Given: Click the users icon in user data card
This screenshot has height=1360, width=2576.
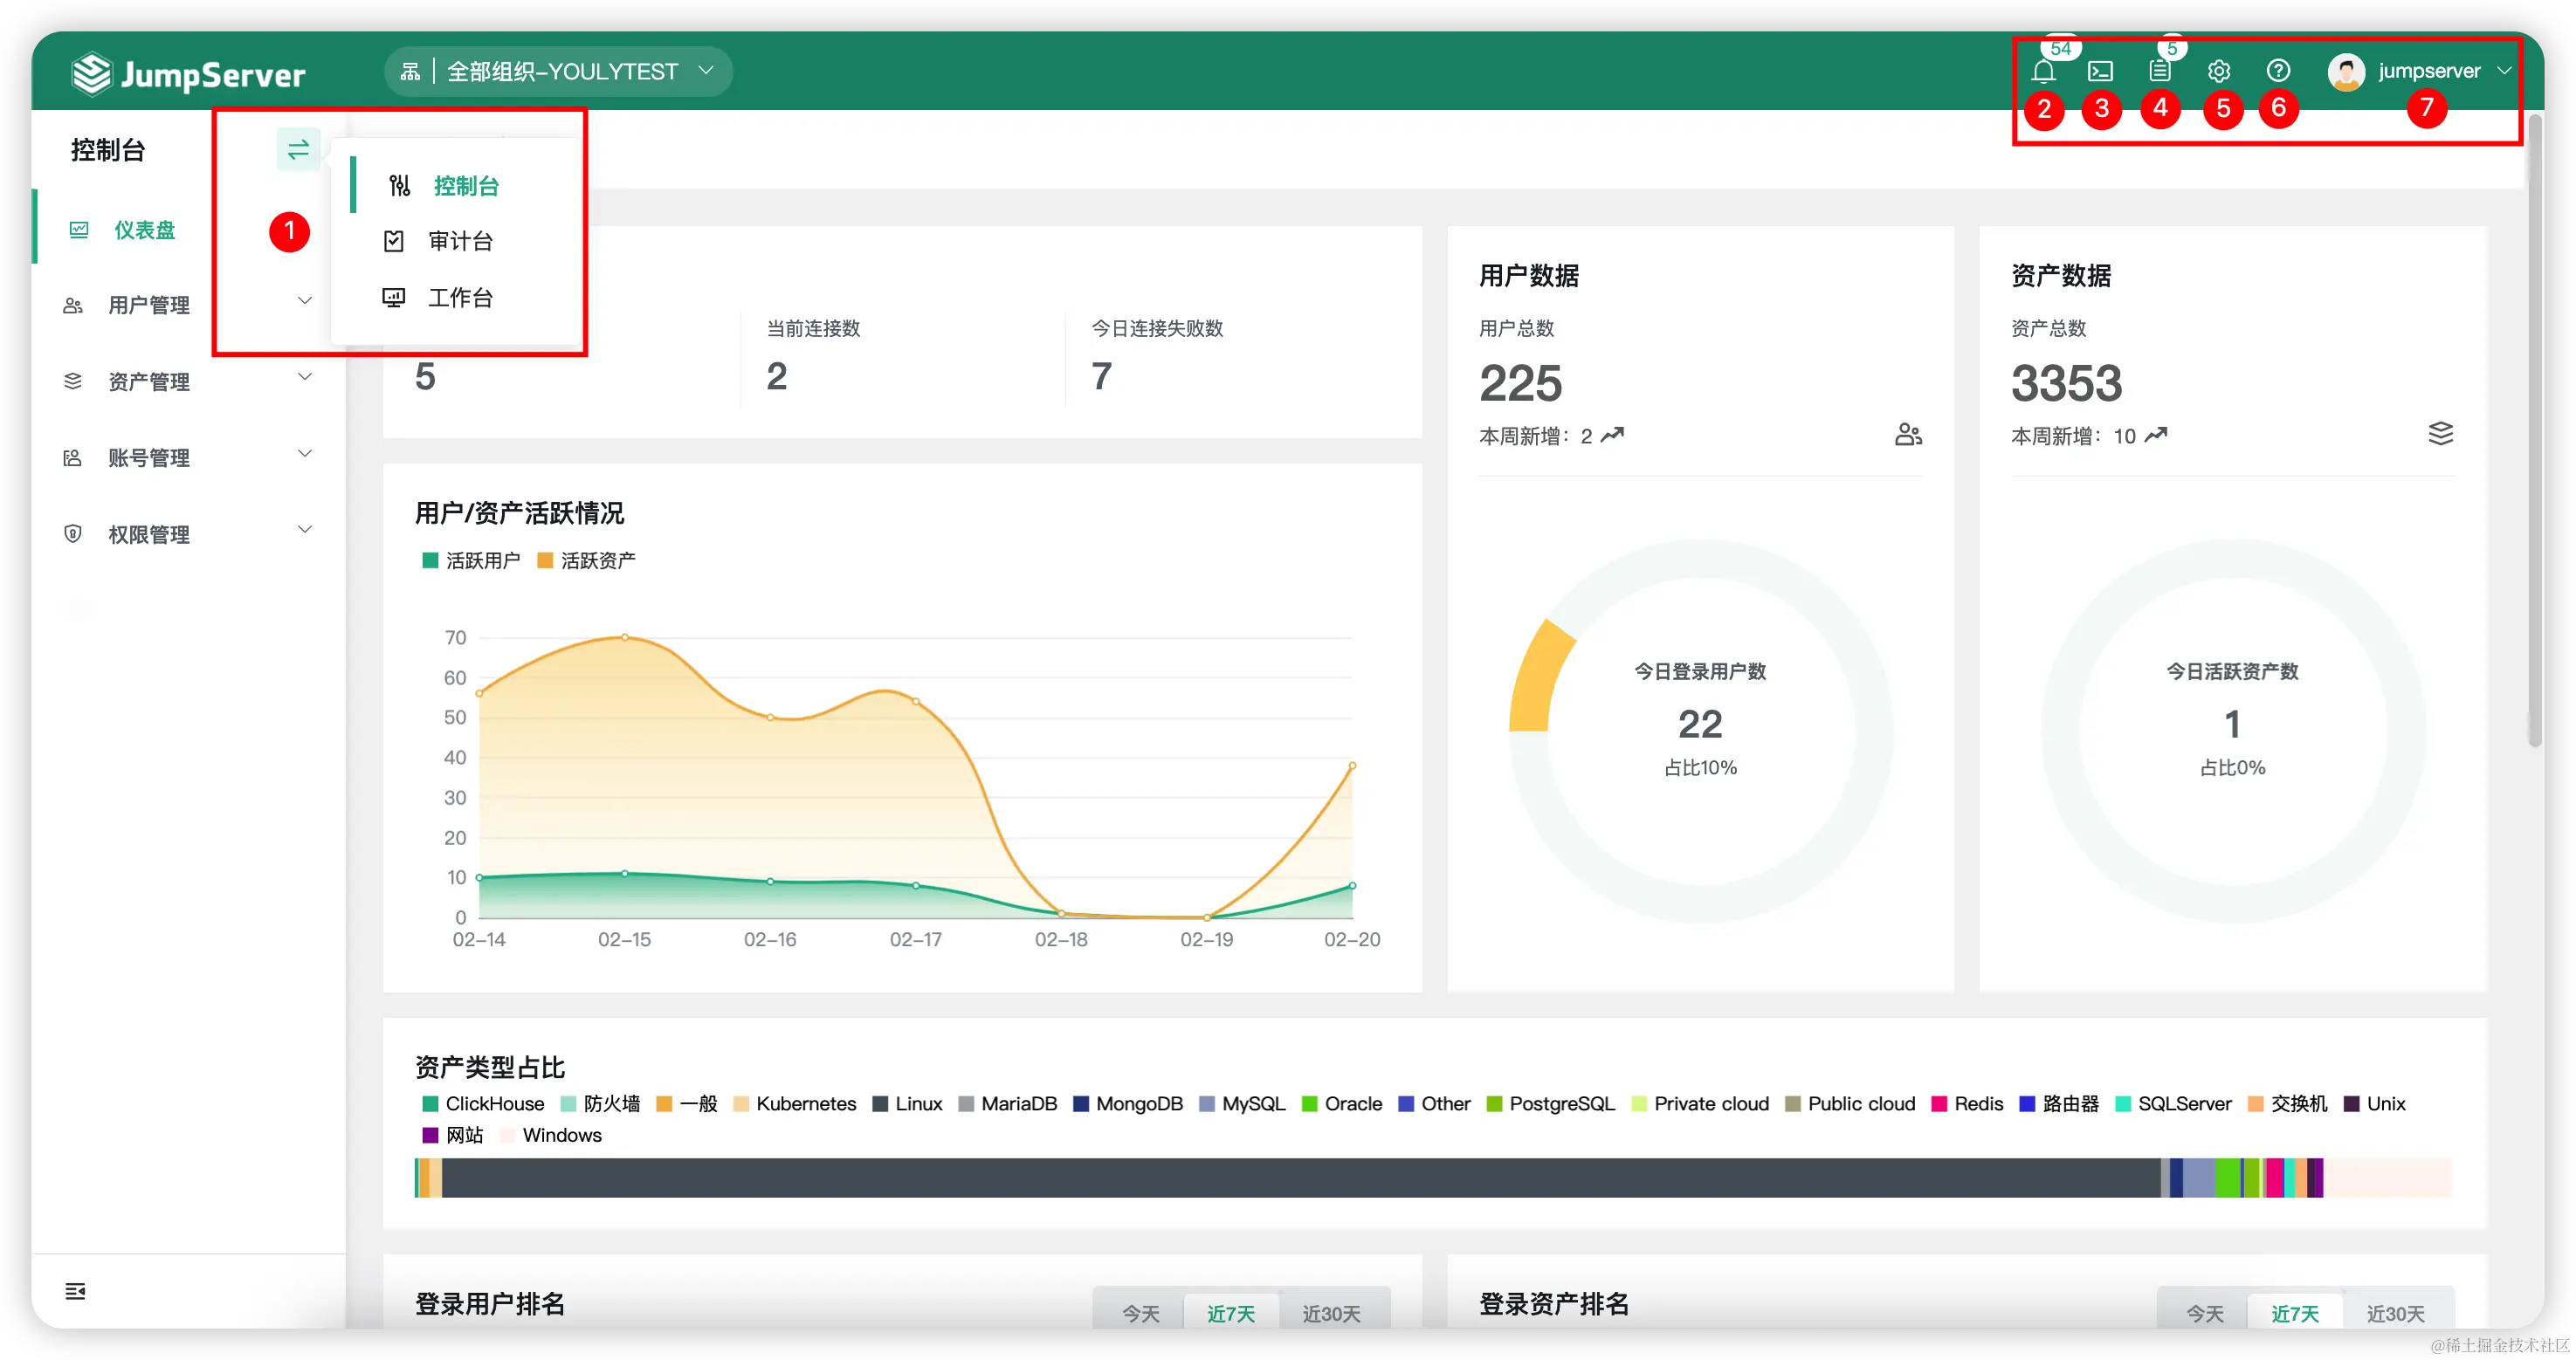Looking at the screenshot, I should pos(1908,435).
